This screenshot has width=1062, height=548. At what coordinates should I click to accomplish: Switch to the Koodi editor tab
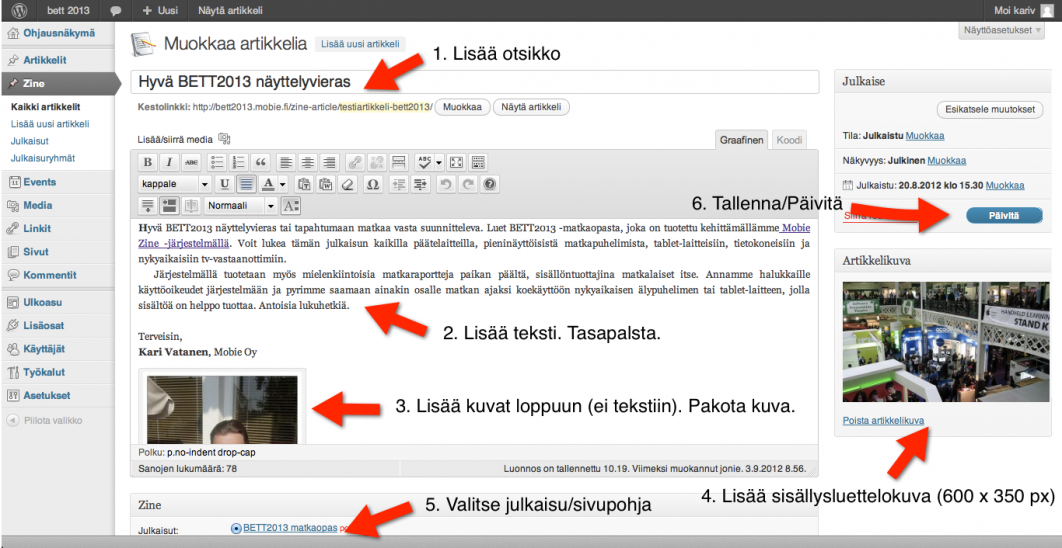coord(789,140)
